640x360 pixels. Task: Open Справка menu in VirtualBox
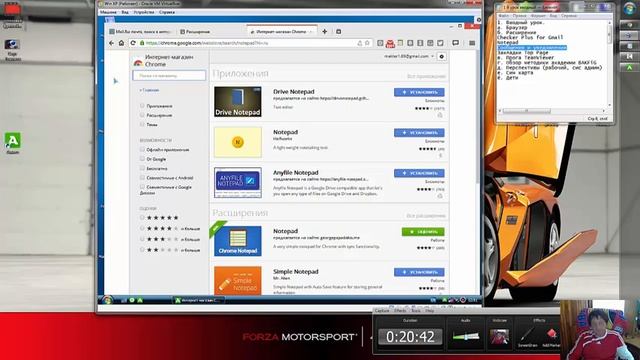(x=167, y=12)
